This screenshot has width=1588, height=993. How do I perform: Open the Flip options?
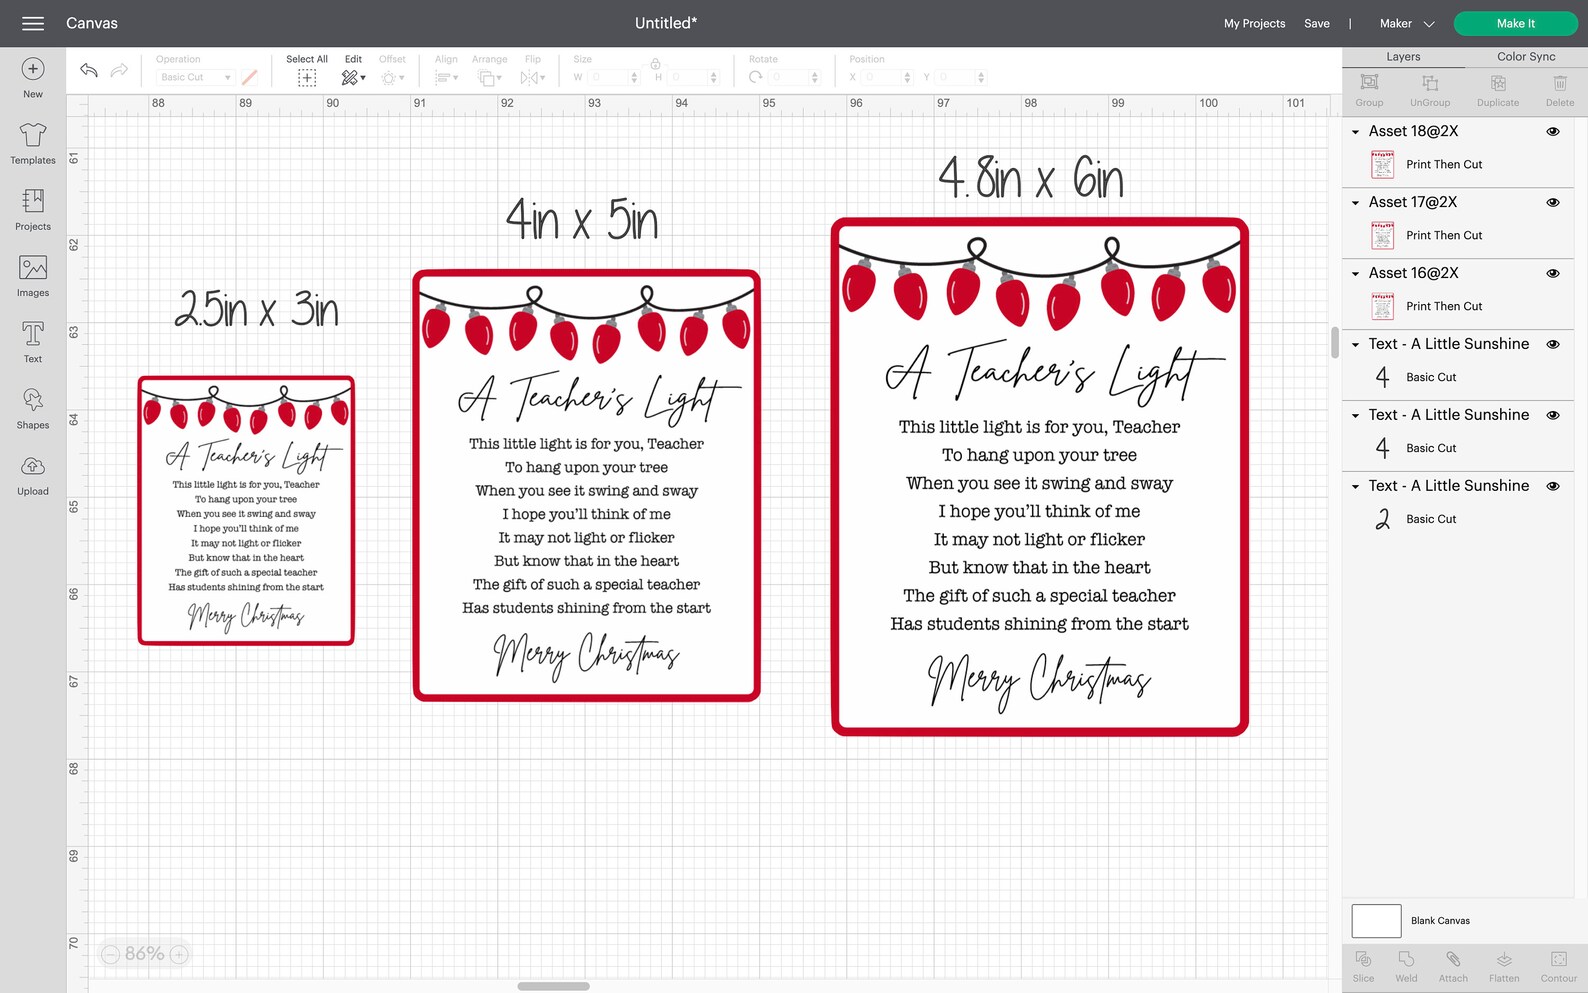click(x=532, y=78)
